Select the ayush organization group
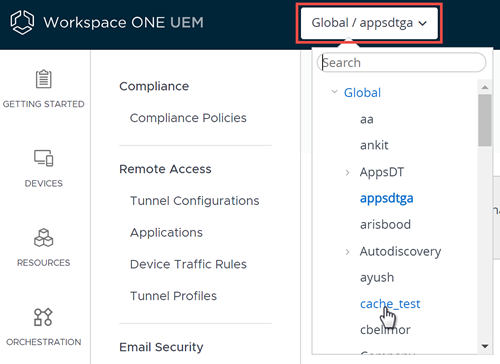Screen dimensions: 500x364 [x=377, y=278]
